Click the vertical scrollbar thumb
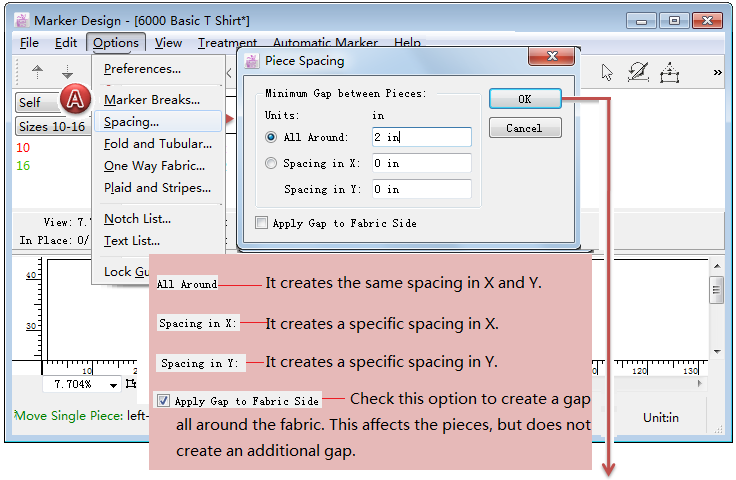This screenshot has width=736, height=480. coord(716,290)
